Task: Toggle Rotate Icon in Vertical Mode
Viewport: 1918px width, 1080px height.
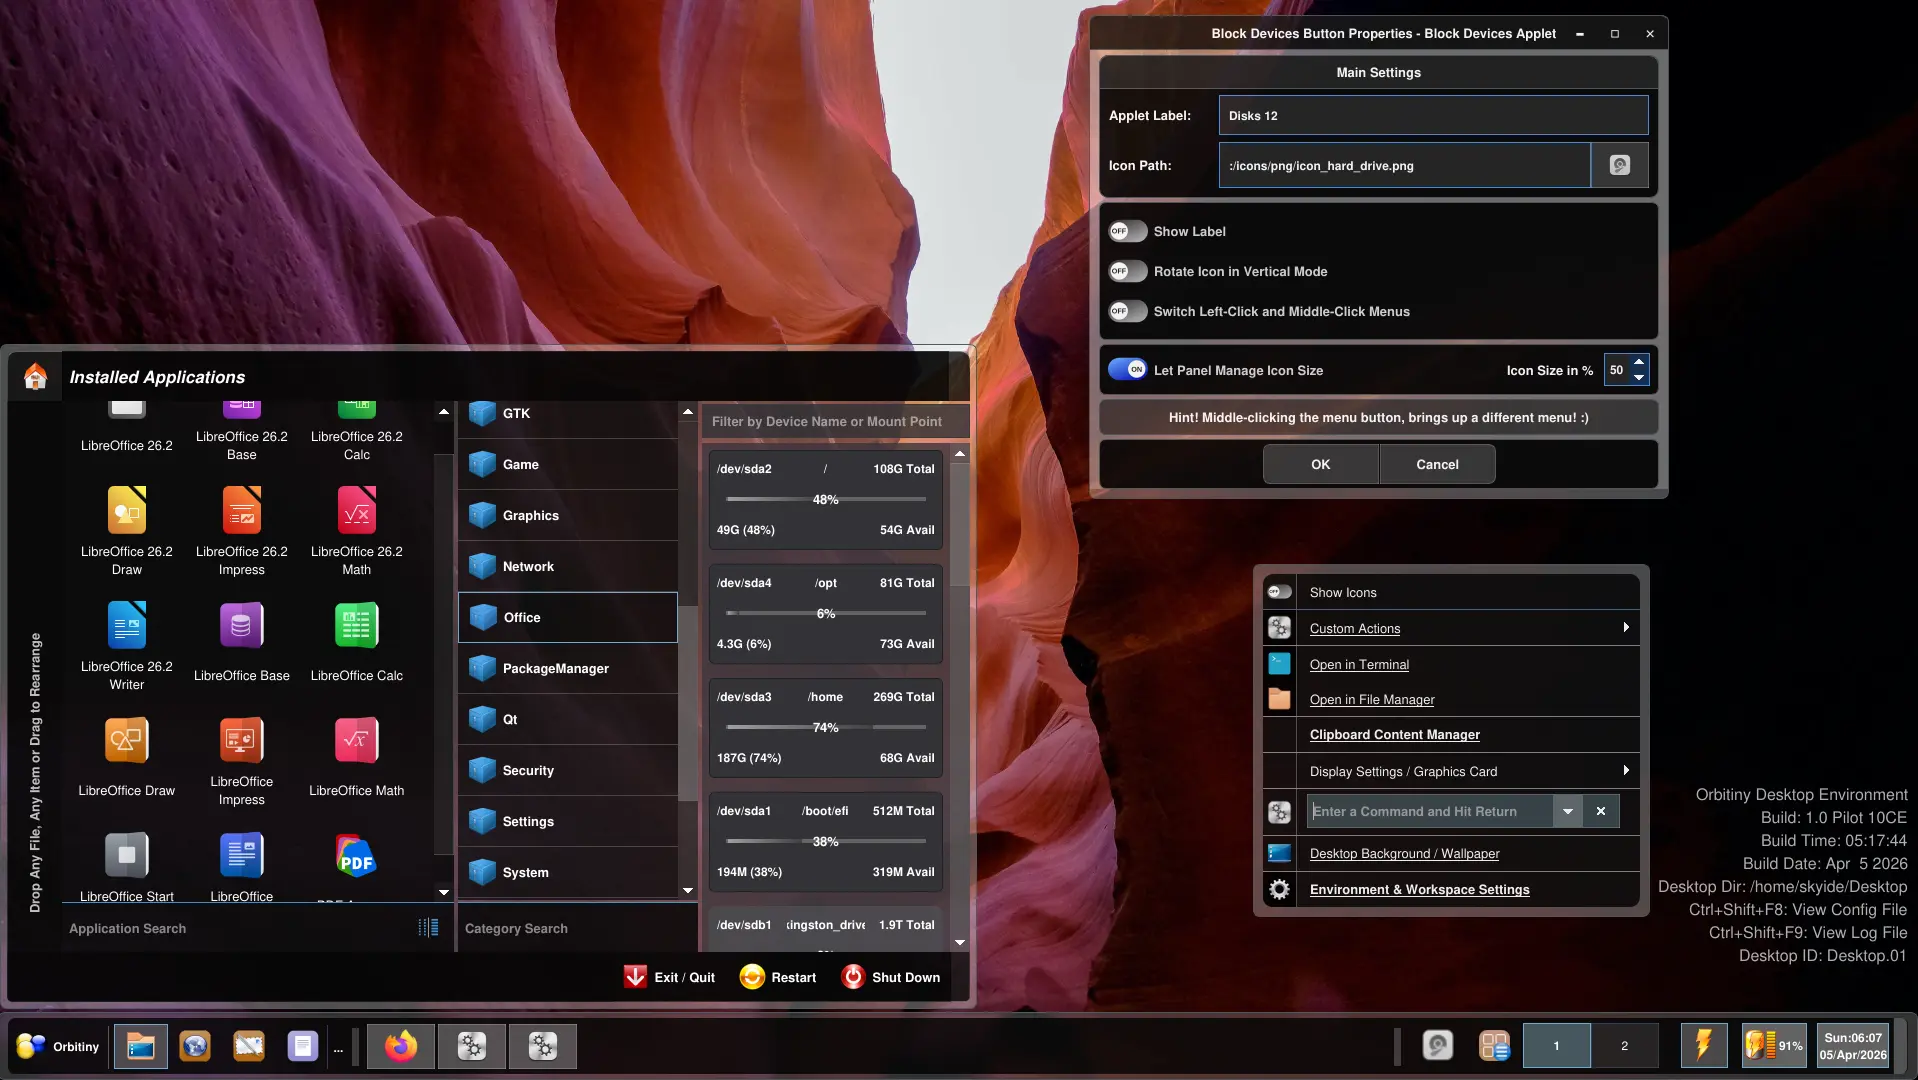Action: [1127, 272]
